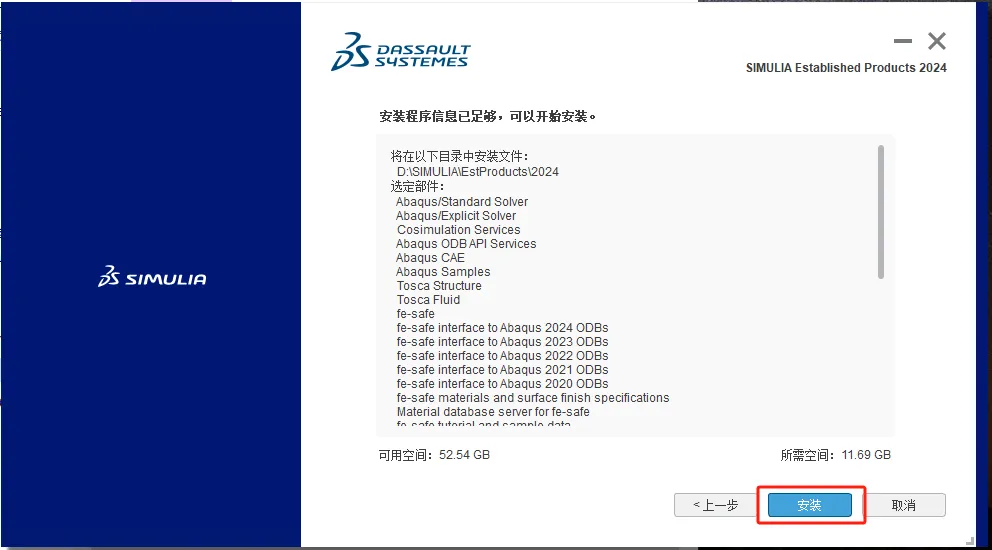Click Material database server for fe-safe

pos(493,411)
